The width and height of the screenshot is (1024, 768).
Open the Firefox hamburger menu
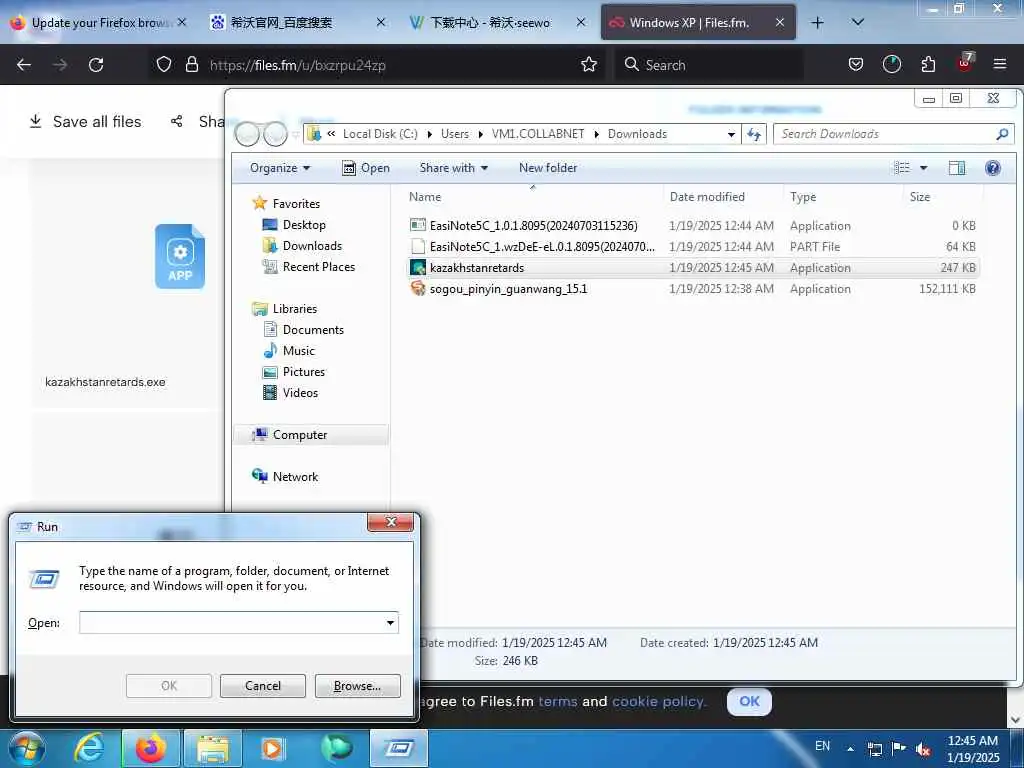tap(1000, 64)
